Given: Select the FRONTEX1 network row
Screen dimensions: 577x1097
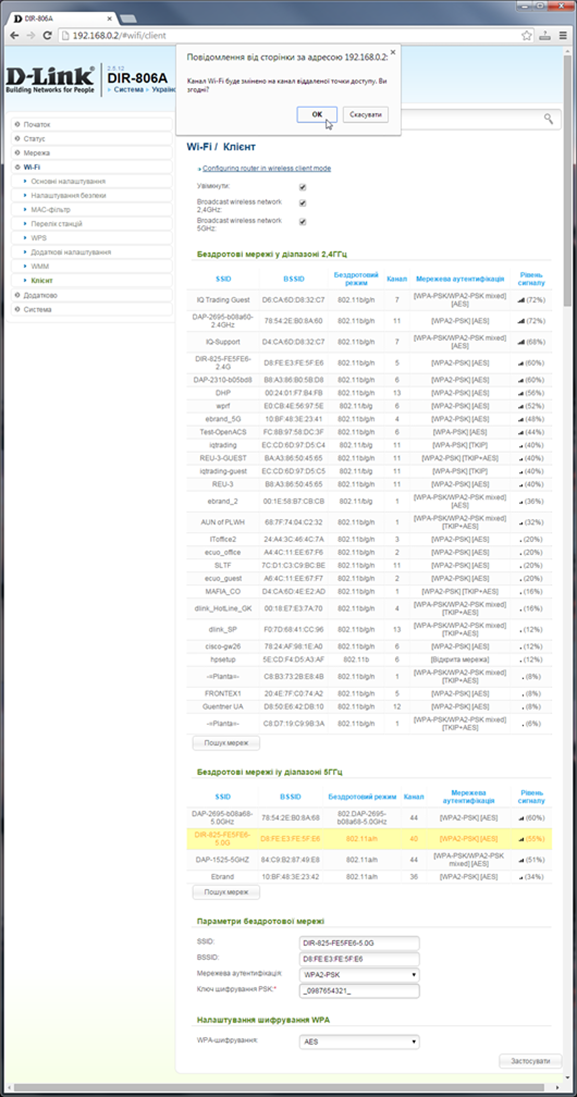Looking at the screenshot, I should (x=369, y=693).
